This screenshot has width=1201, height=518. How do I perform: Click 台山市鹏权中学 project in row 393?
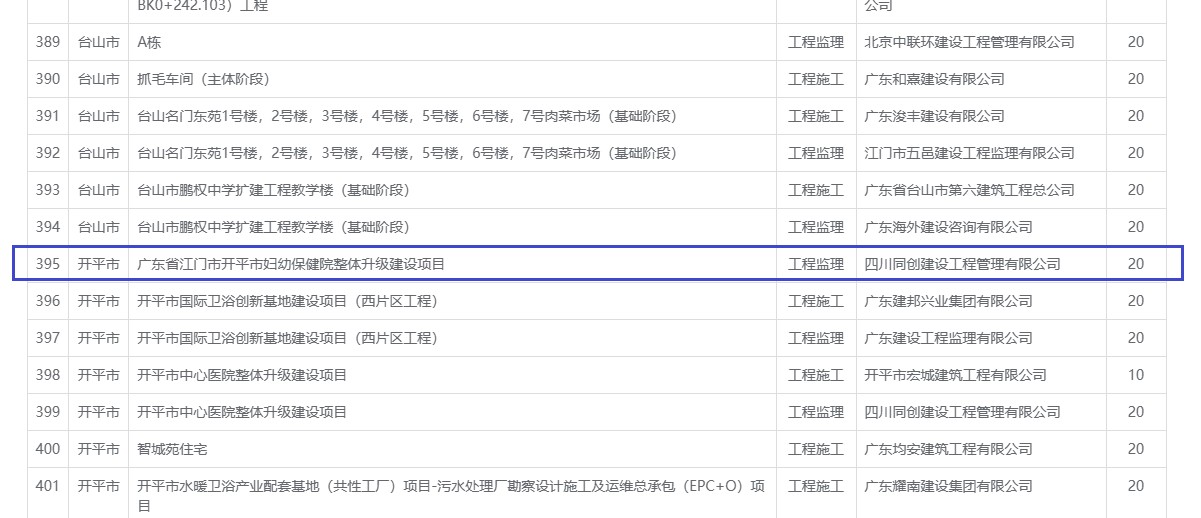(273, 190)
